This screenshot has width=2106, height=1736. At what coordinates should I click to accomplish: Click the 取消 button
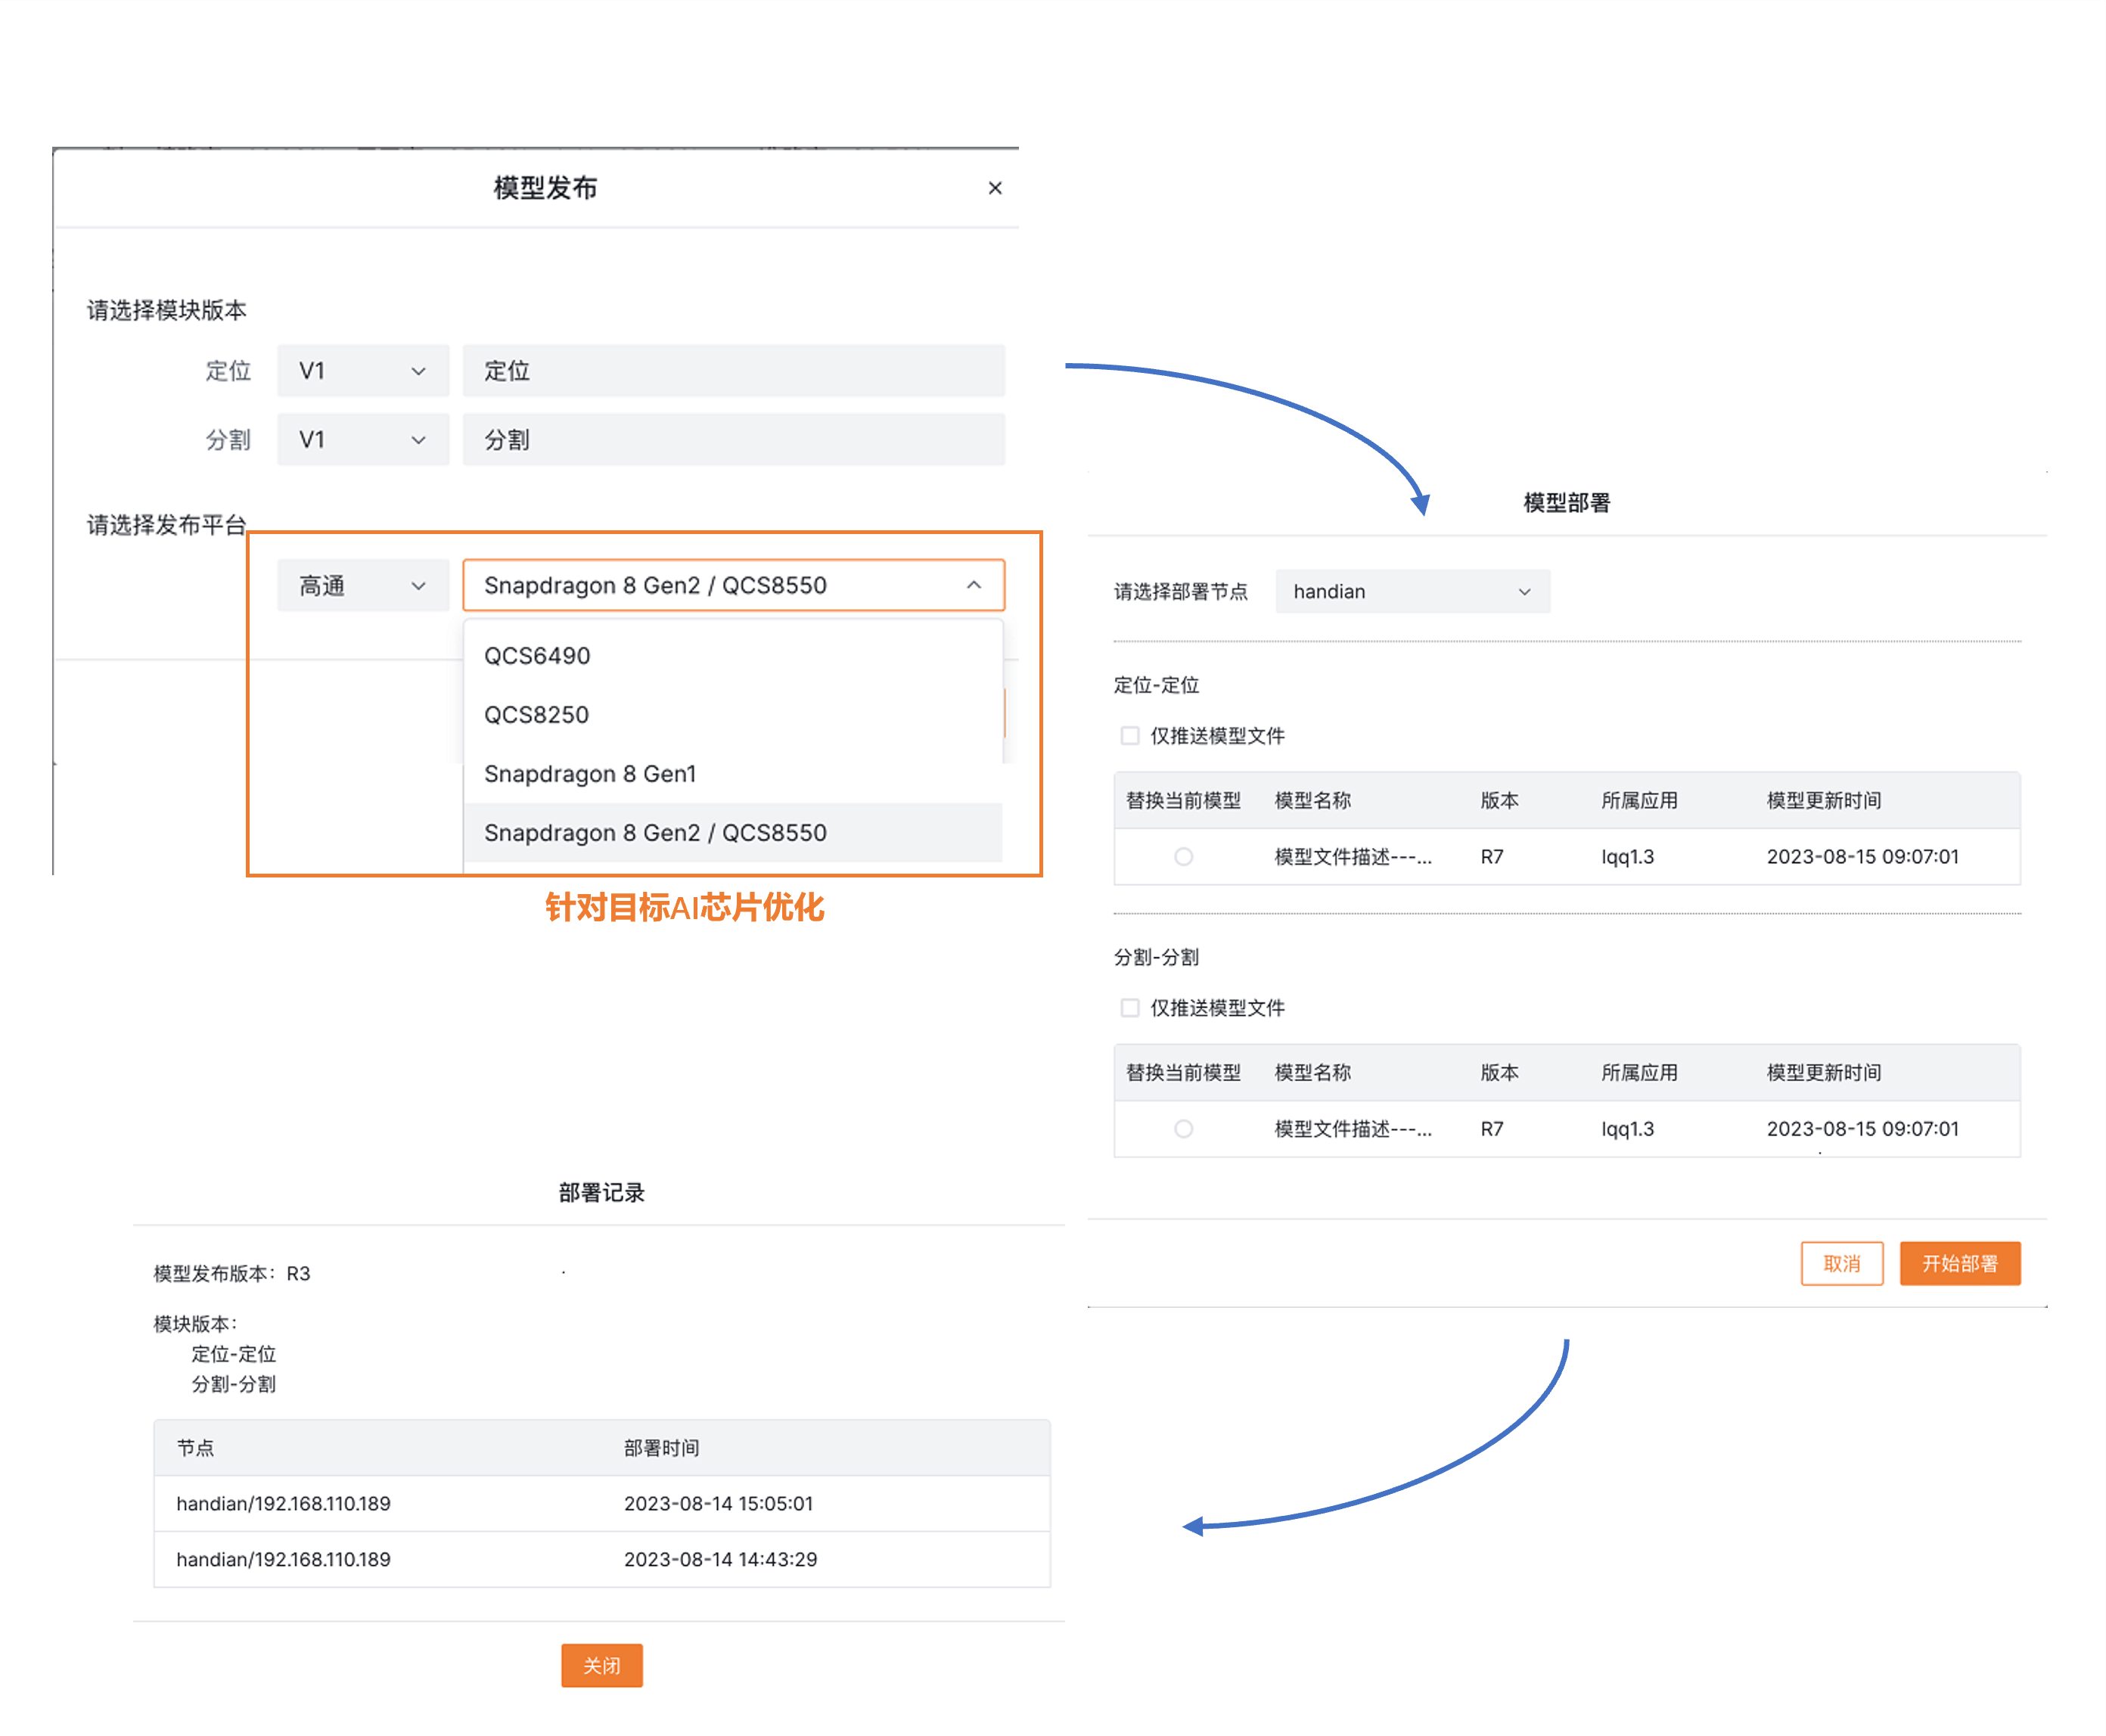[1841, 1264]
